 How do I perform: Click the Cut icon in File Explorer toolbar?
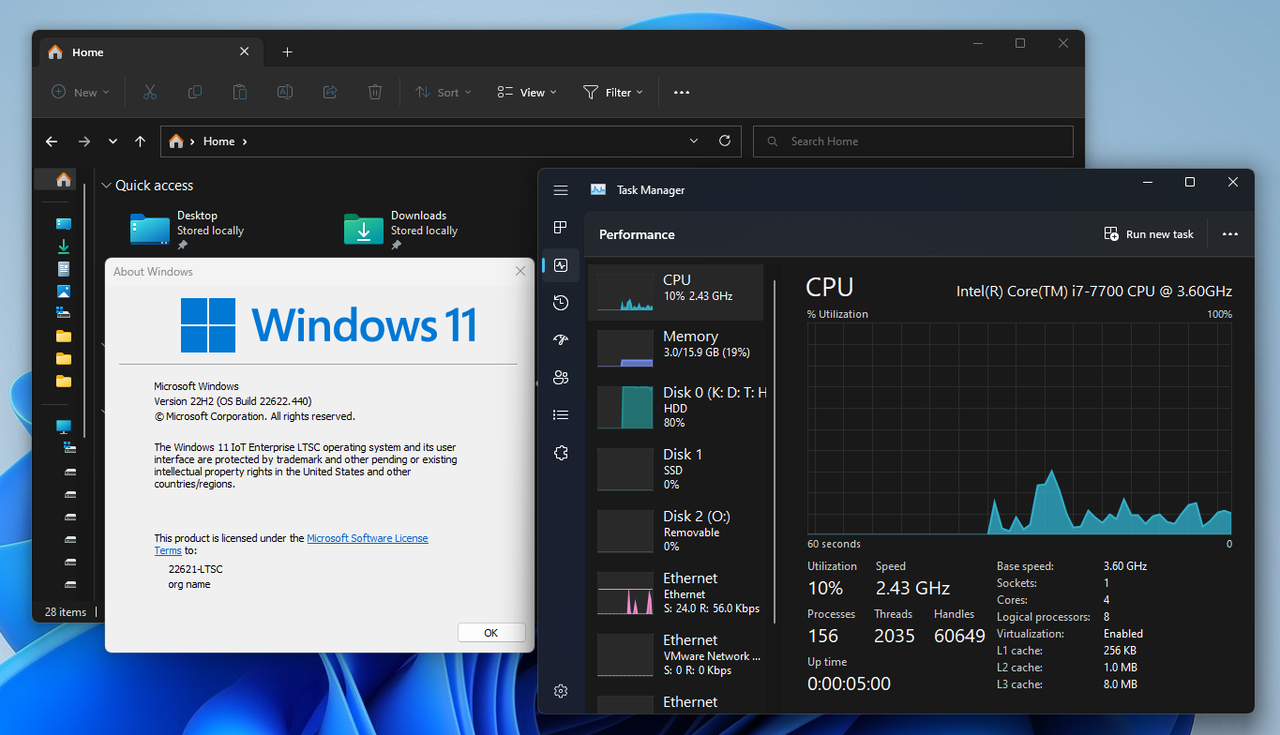[150, 92]
